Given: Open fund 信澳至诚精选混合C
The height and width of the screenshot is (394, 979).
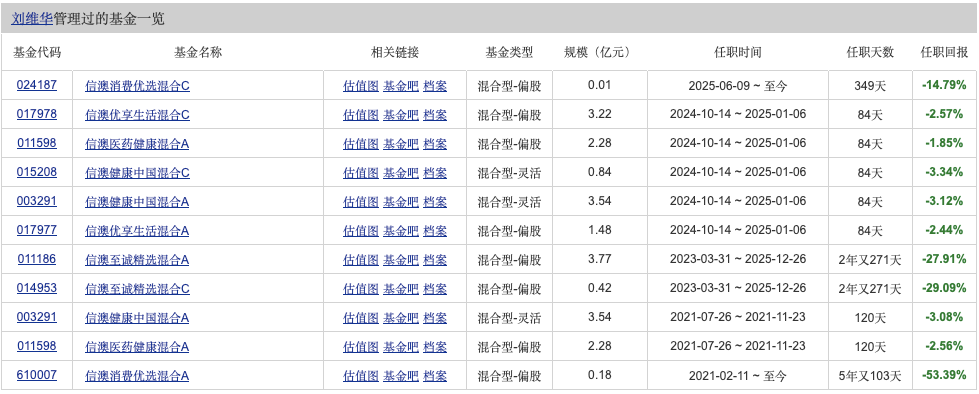Looking at the screenshot, I should [137, 289].
